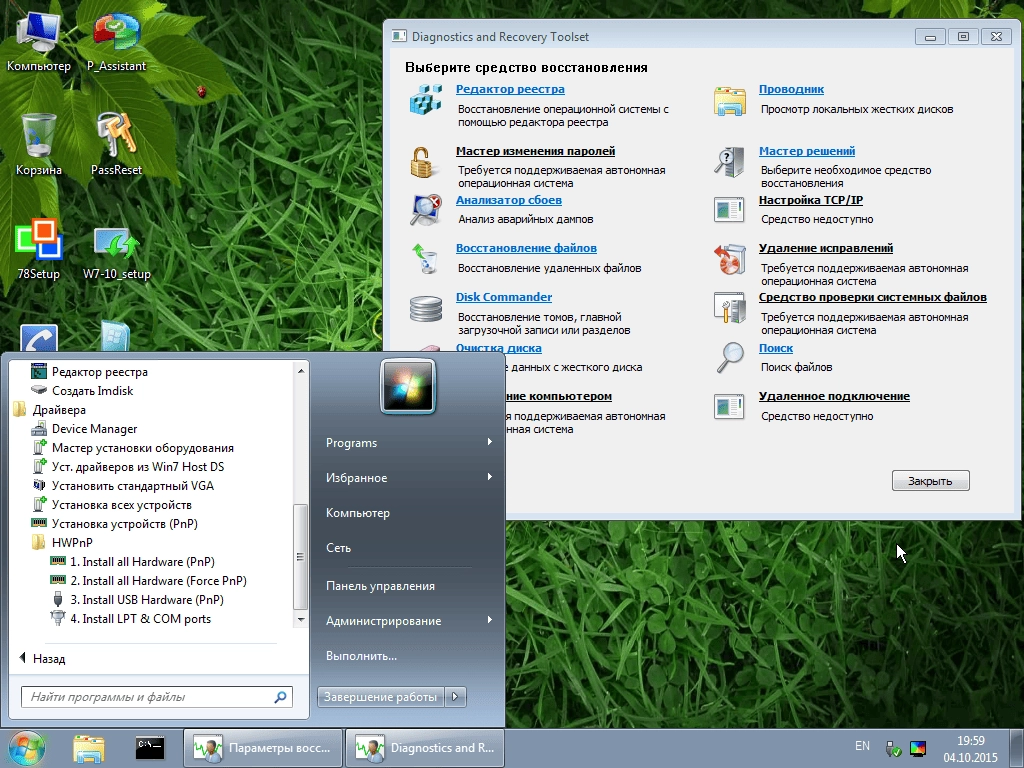Expand the Избранное submenu
This screenshot has width=1024, height=768.
[x=409, y=478]
